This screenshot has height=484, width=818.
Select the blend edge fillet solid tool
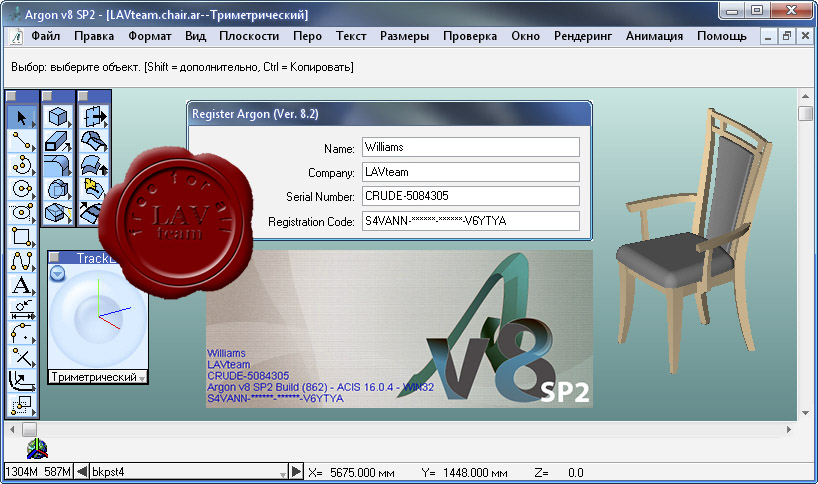pos(57,165)
